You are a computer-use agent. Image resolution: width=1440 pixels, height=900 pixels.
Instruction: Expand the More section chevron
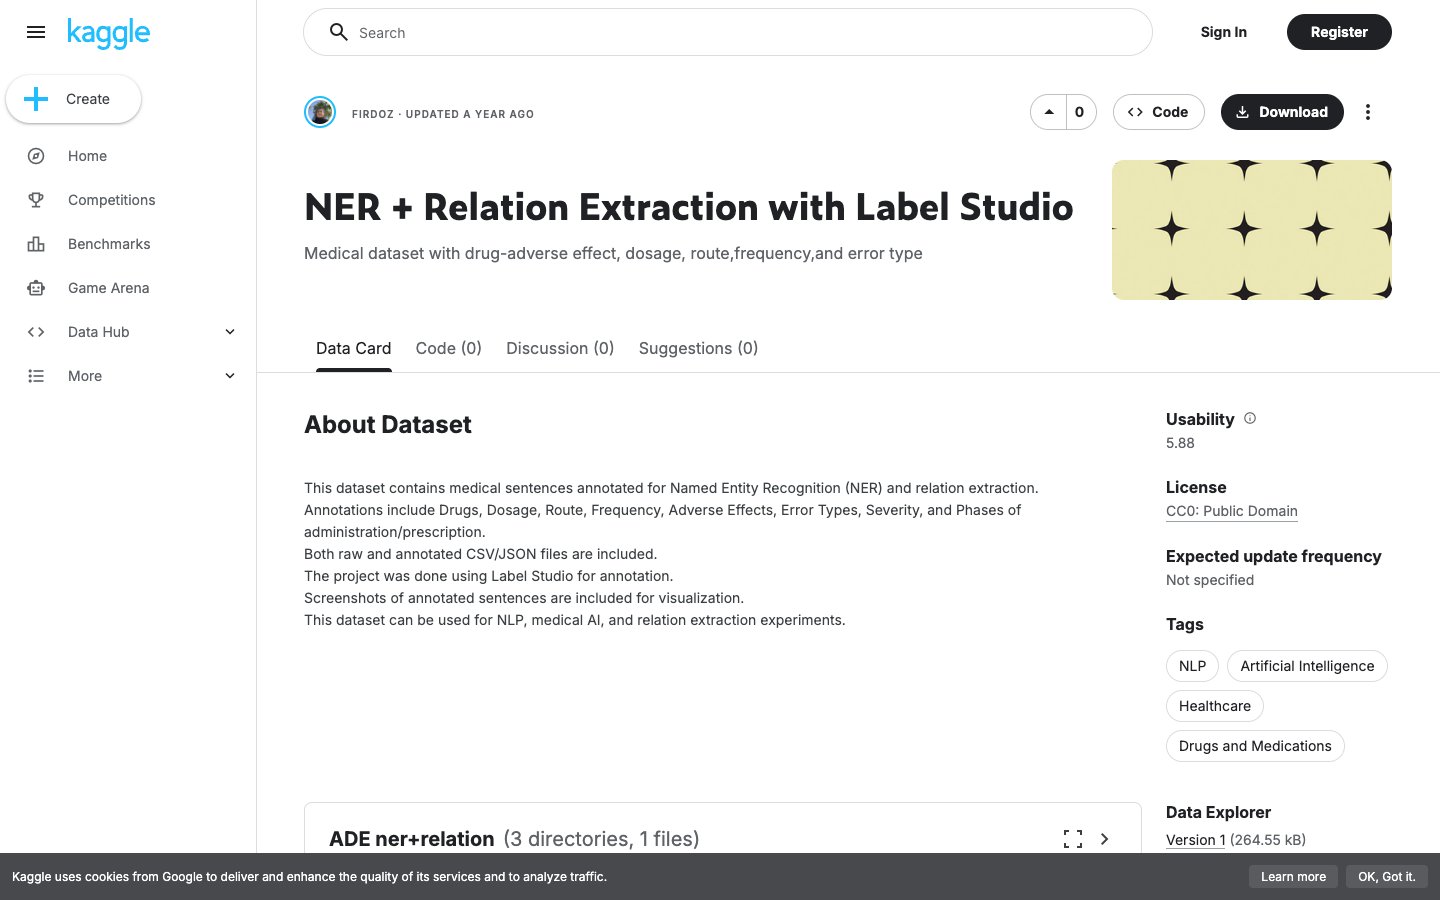click(x=230, y=376)
